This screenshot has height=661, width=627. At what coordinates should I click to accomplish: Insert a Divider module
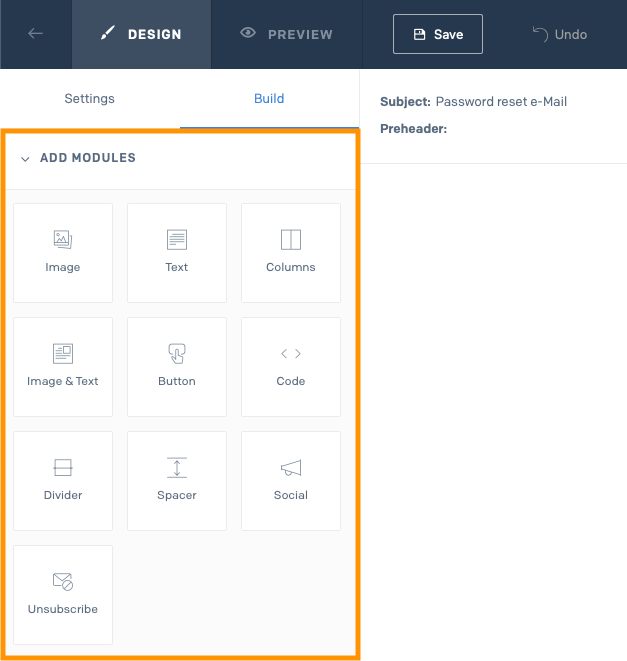pos(63,480)
